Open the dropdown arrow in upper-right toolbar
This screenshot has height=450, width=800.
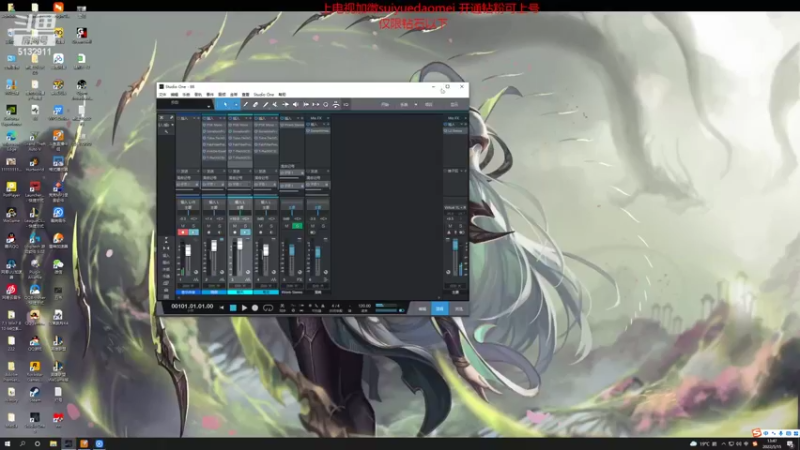pyautogui.click(x=416, y=105)
